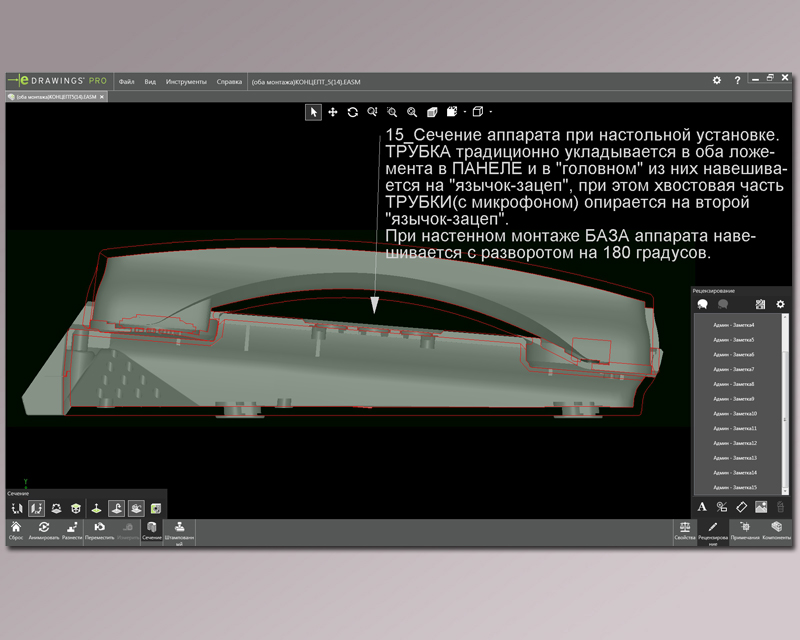Viewport: 800px width, 640px height.
Task: Insert image markup in review panel
Action: coord(761,507)
